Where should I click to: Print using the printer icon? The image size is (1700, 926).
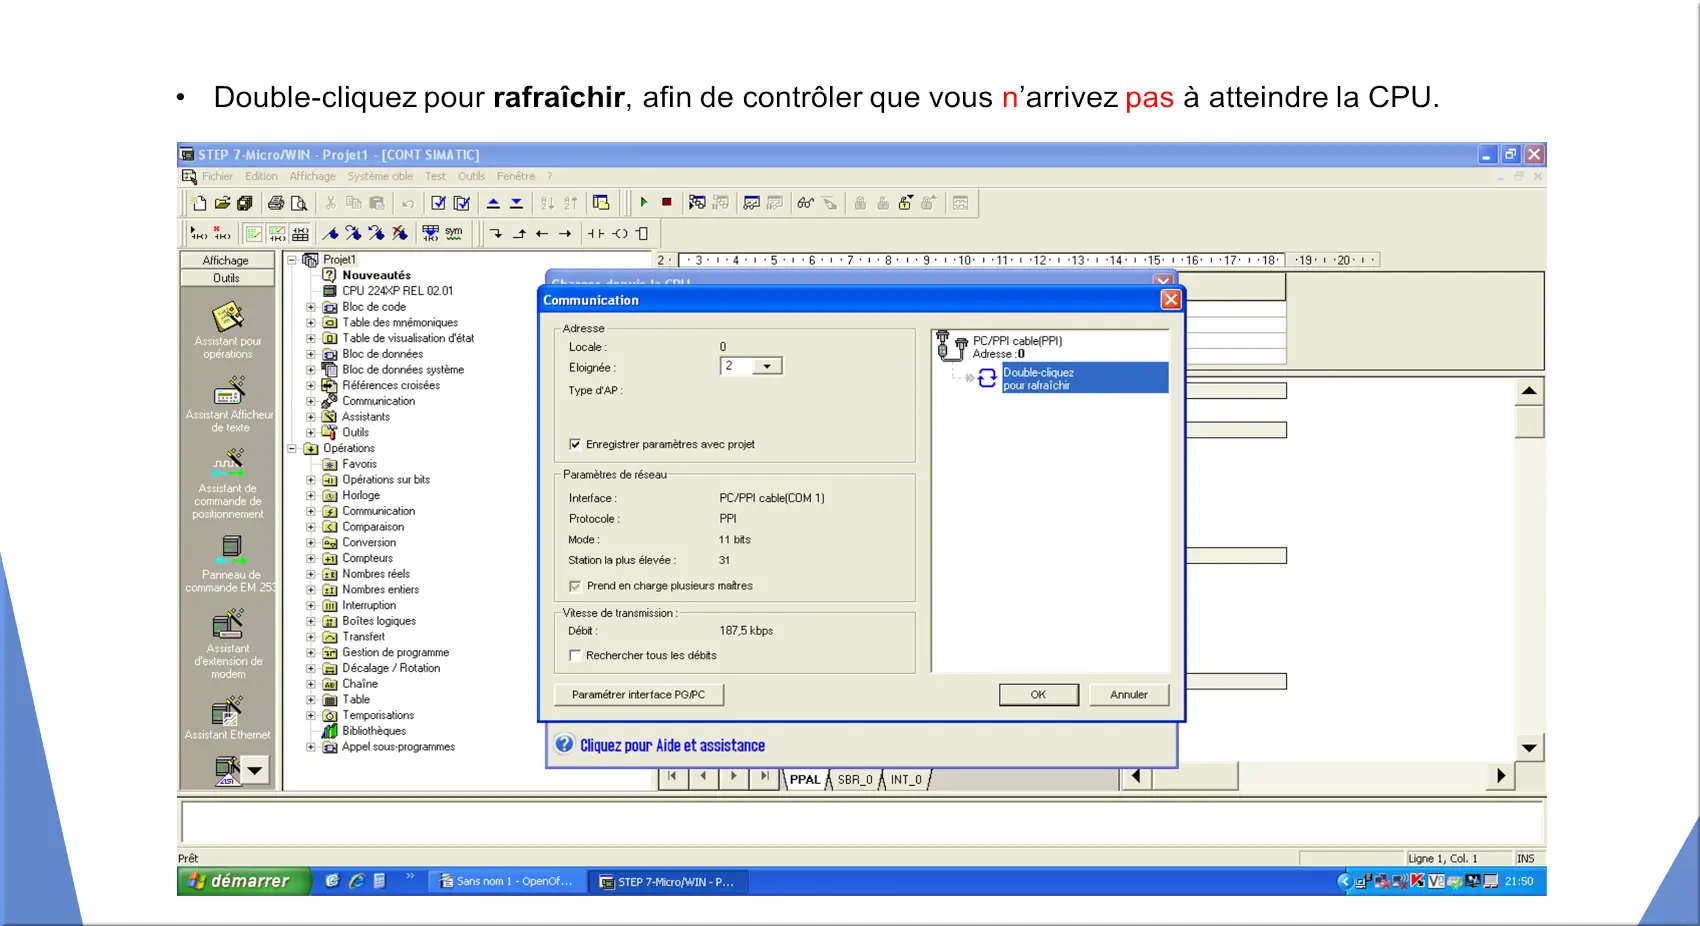pos(276,203)
